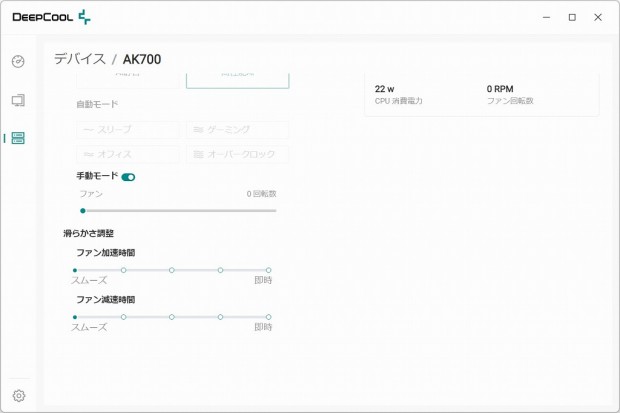Open the monitor display sidebar icon
The image size is (620, 413).
click(18, 100)
